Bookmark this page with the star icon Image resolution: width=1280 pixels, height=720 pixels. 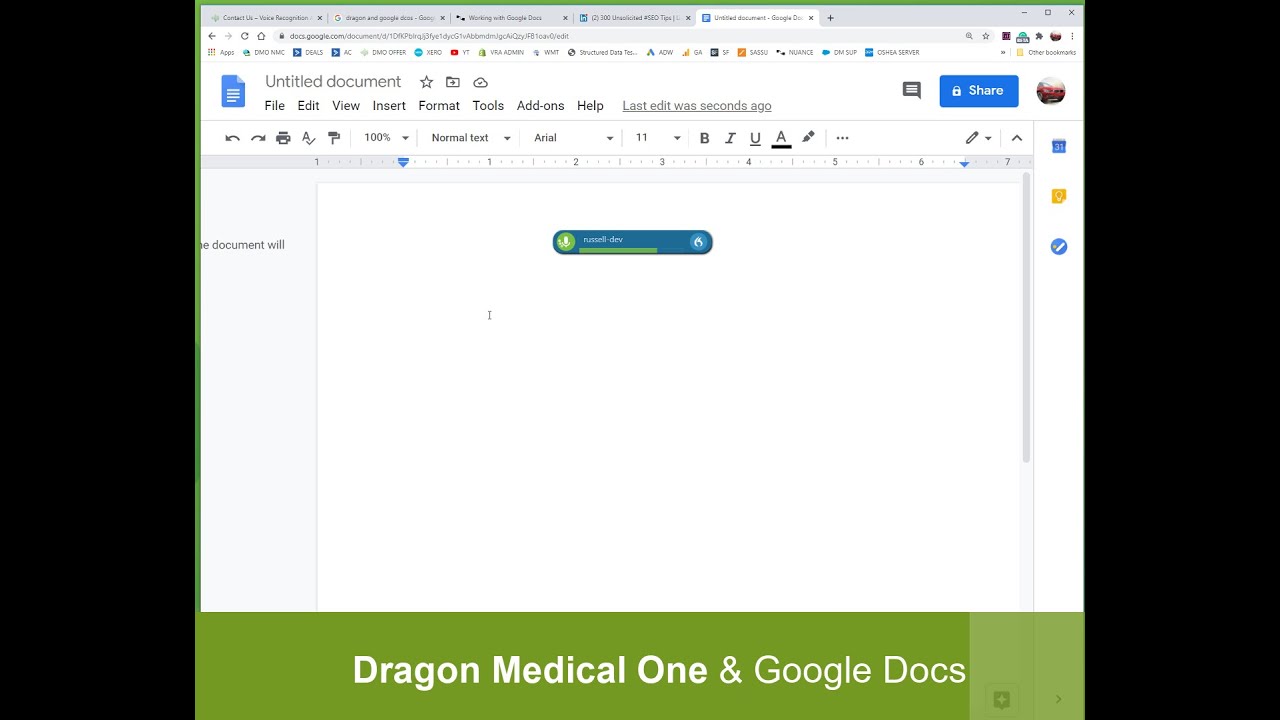click(986, 36)
